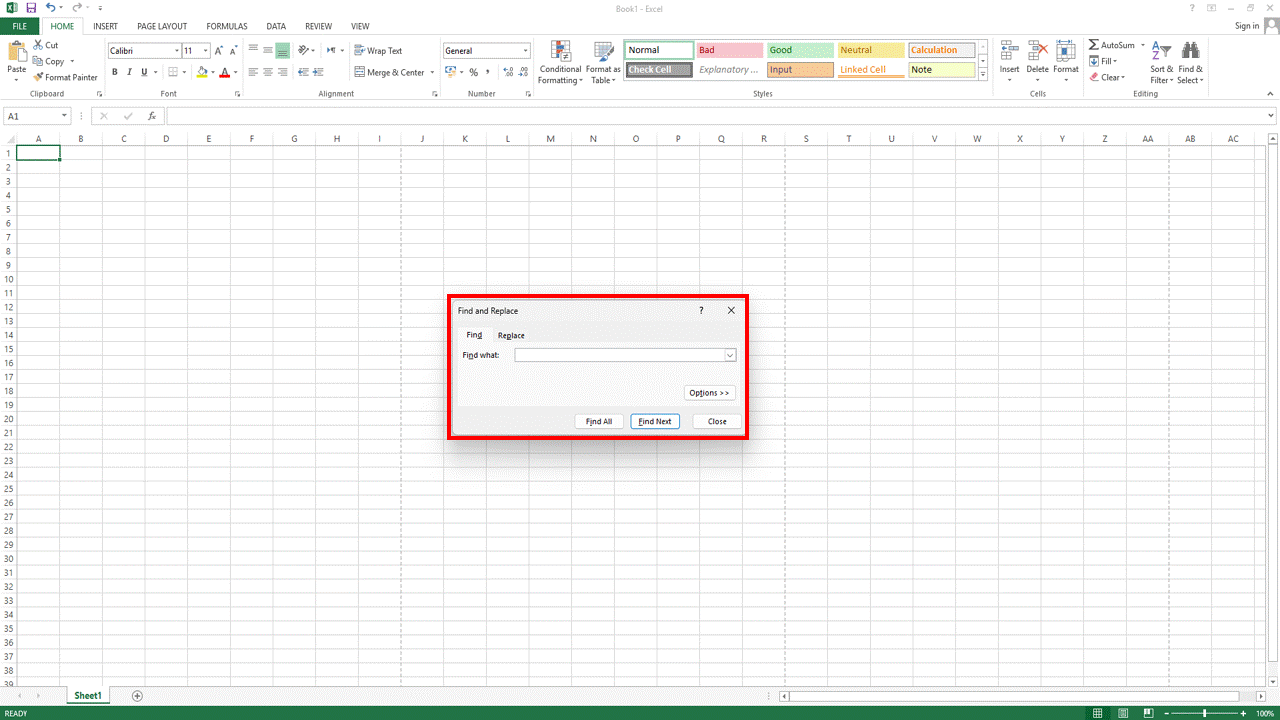Switch to the Replace tab
The width and height of the screenshot is (1280, 720).
tap(511, 335)
